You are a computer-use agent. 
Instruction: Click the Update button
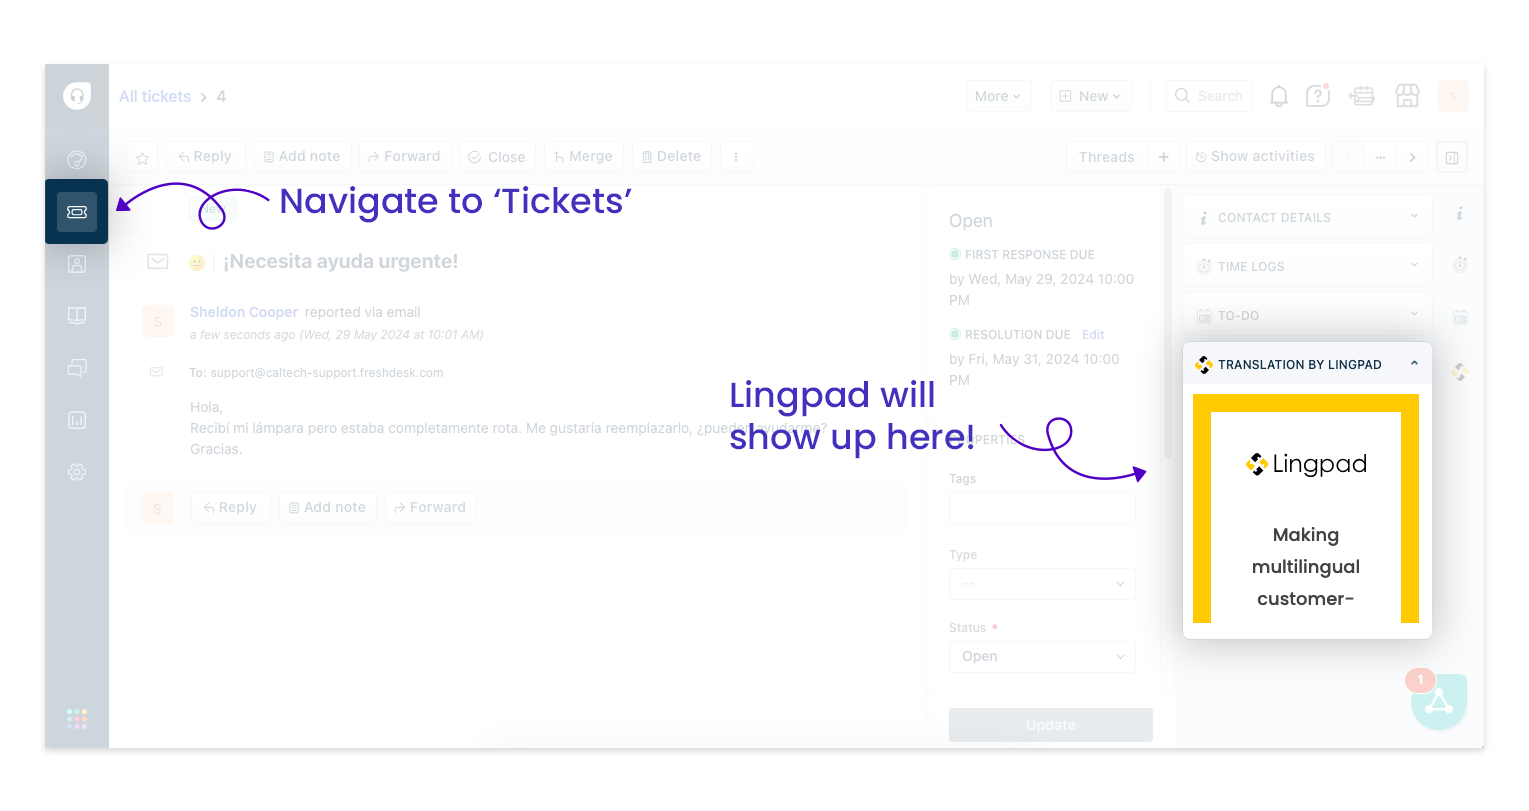tap(1051, 725)
